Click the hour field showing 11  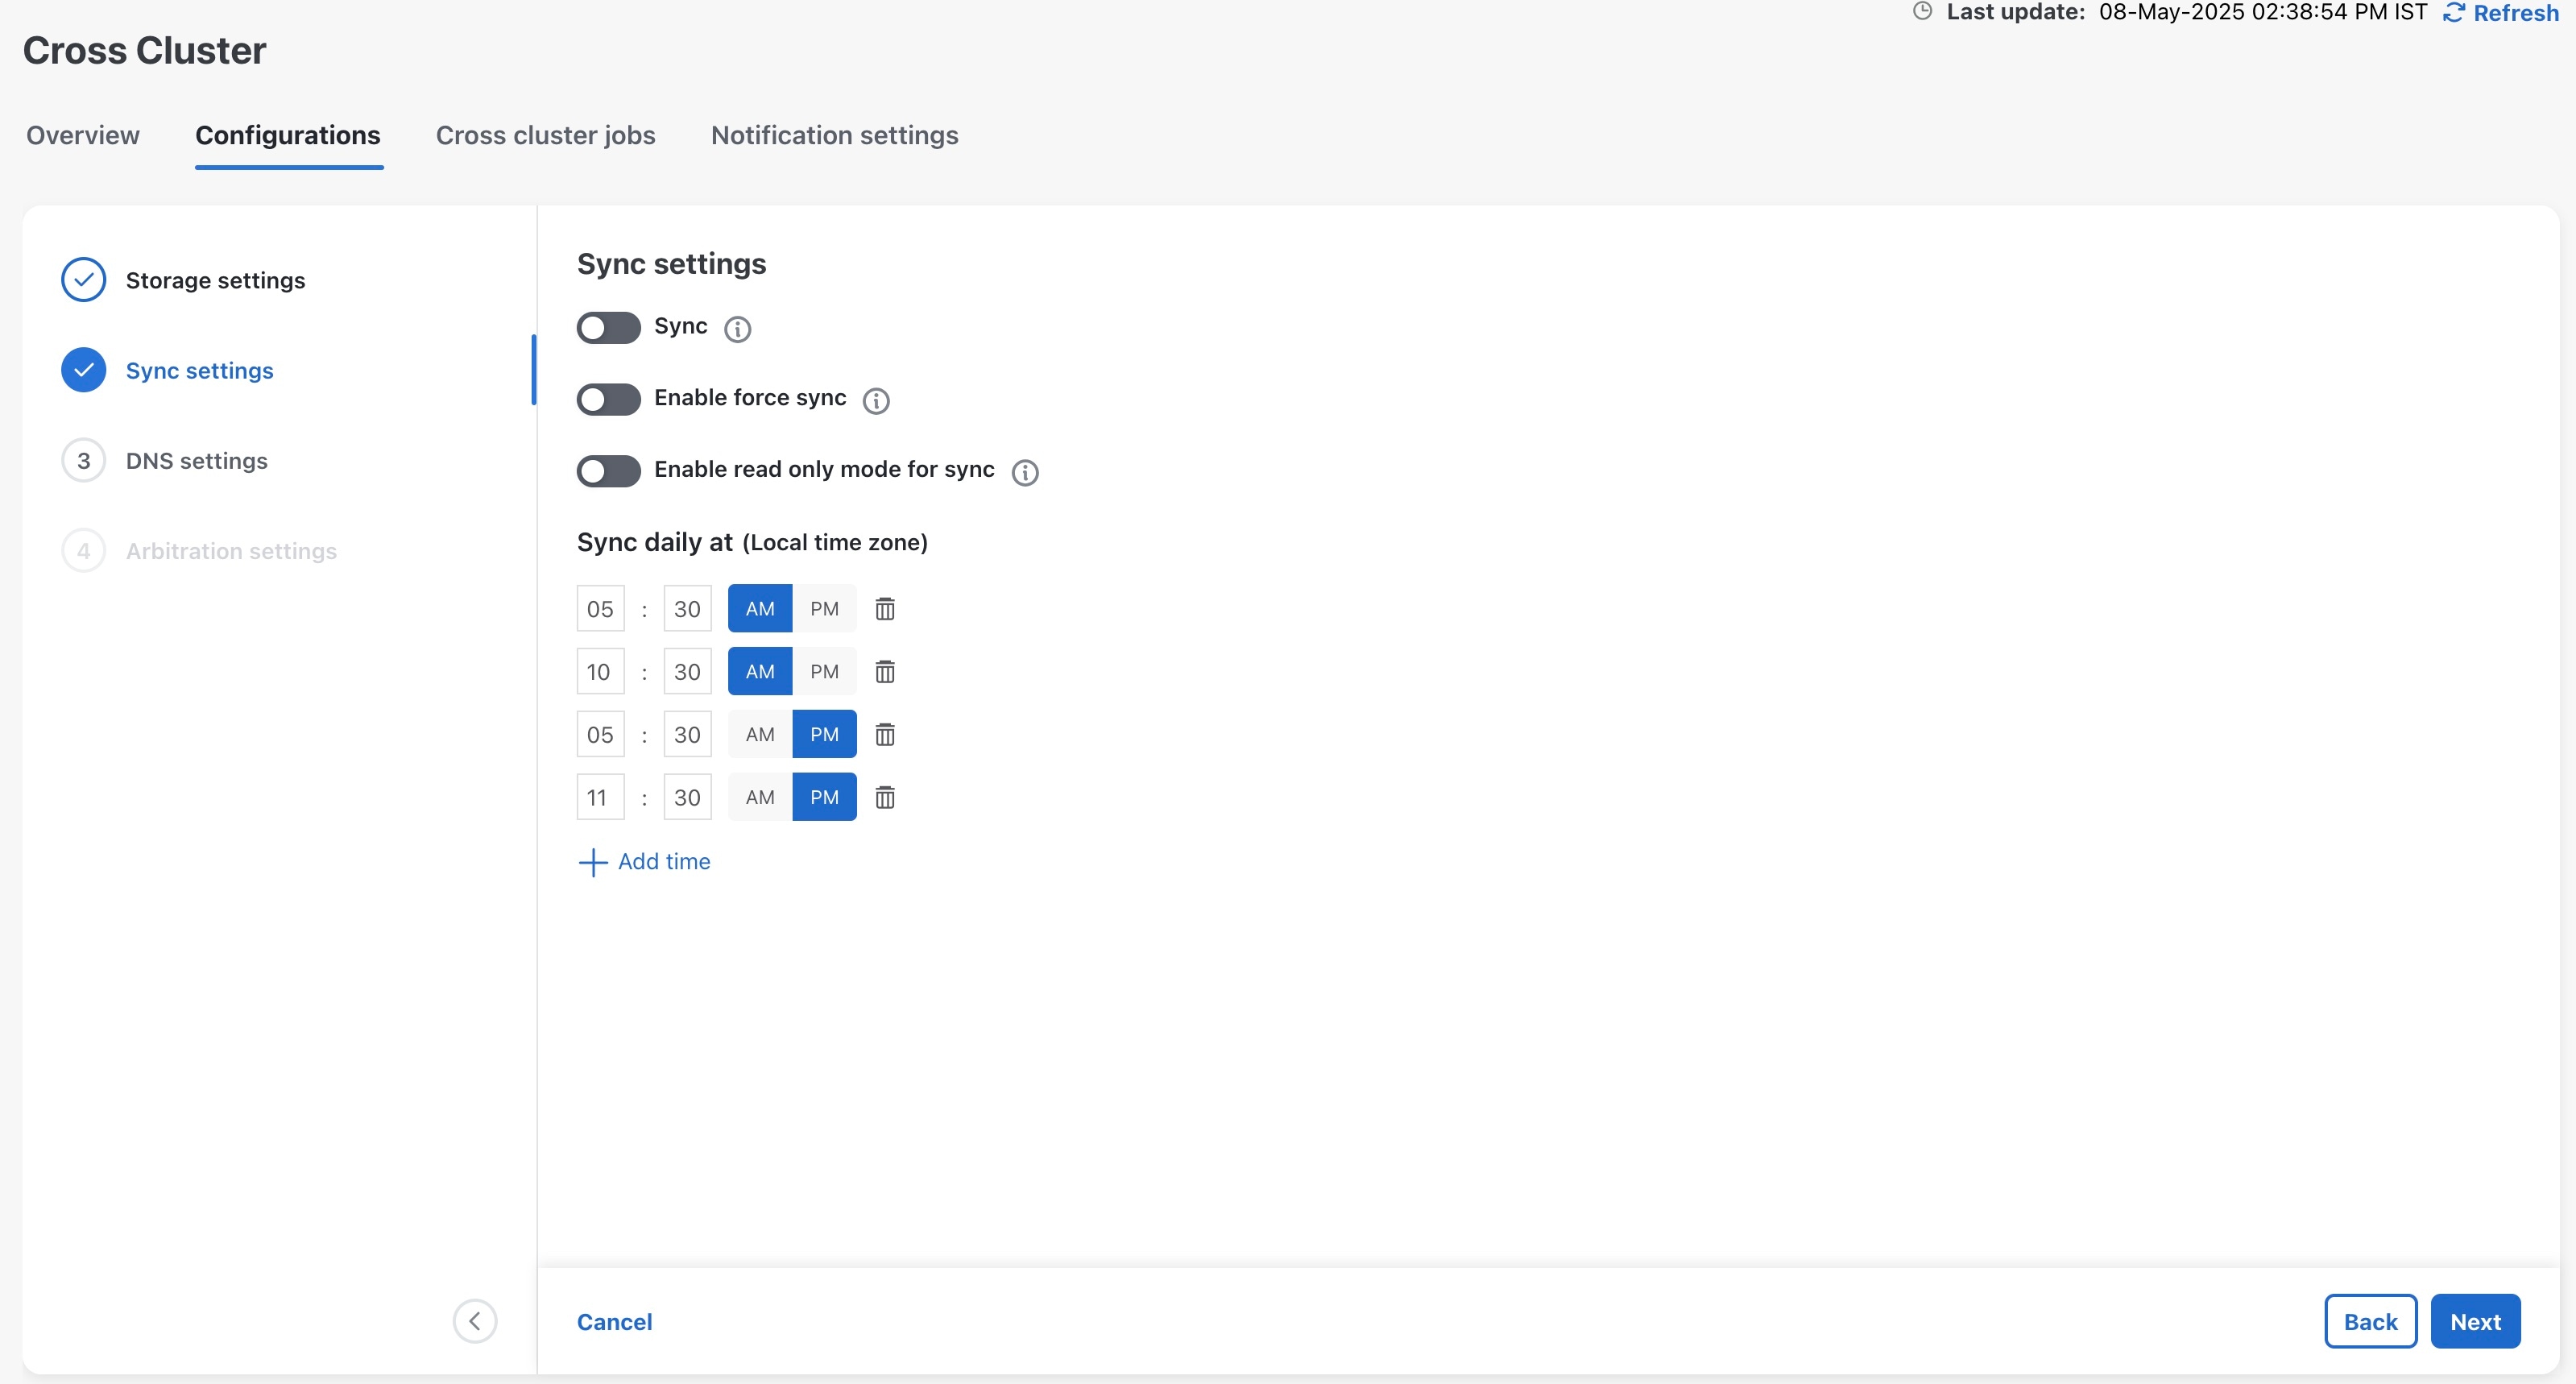coord(600,798)
